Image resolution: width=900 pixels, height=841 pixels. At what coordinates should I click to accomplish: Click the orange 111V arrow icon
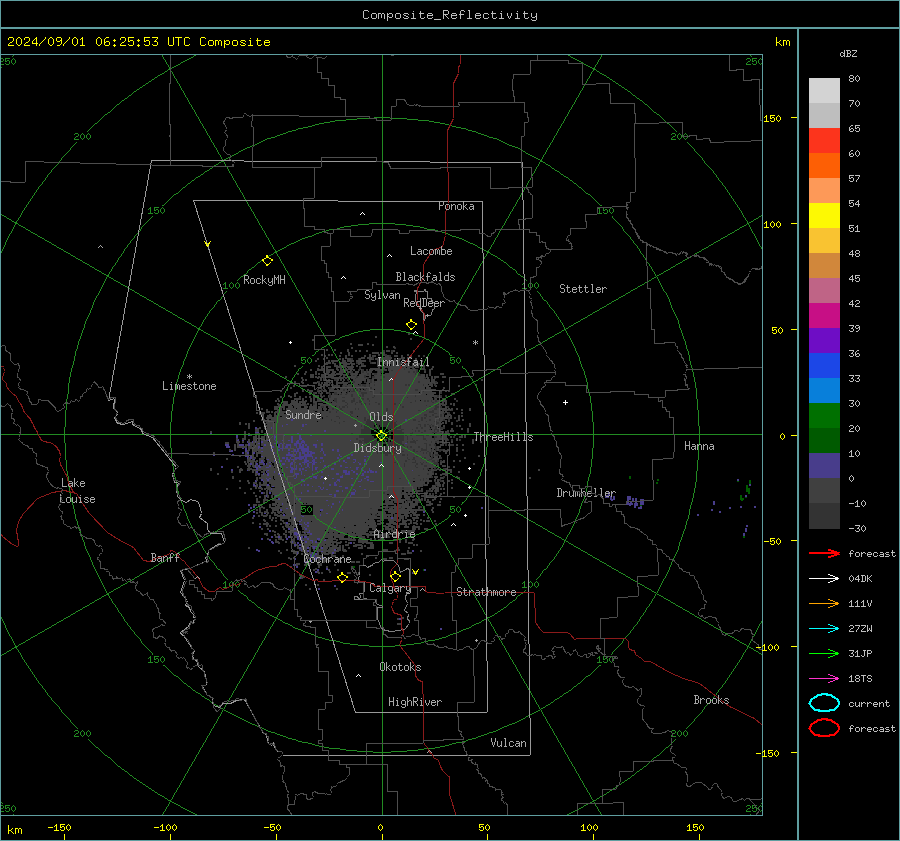[x=824, y=603]
